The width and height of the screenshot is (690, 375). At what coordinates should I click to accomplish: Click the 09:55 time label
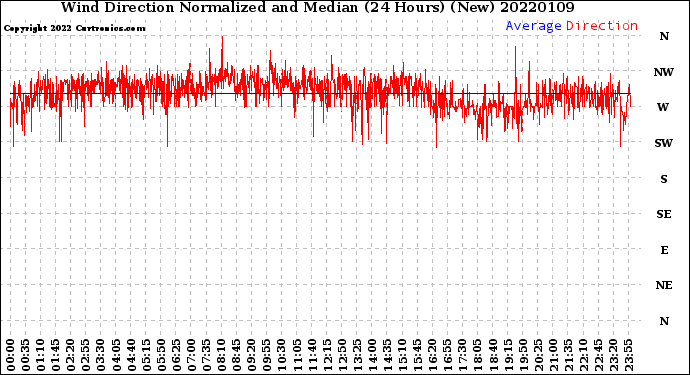(267, 355)
